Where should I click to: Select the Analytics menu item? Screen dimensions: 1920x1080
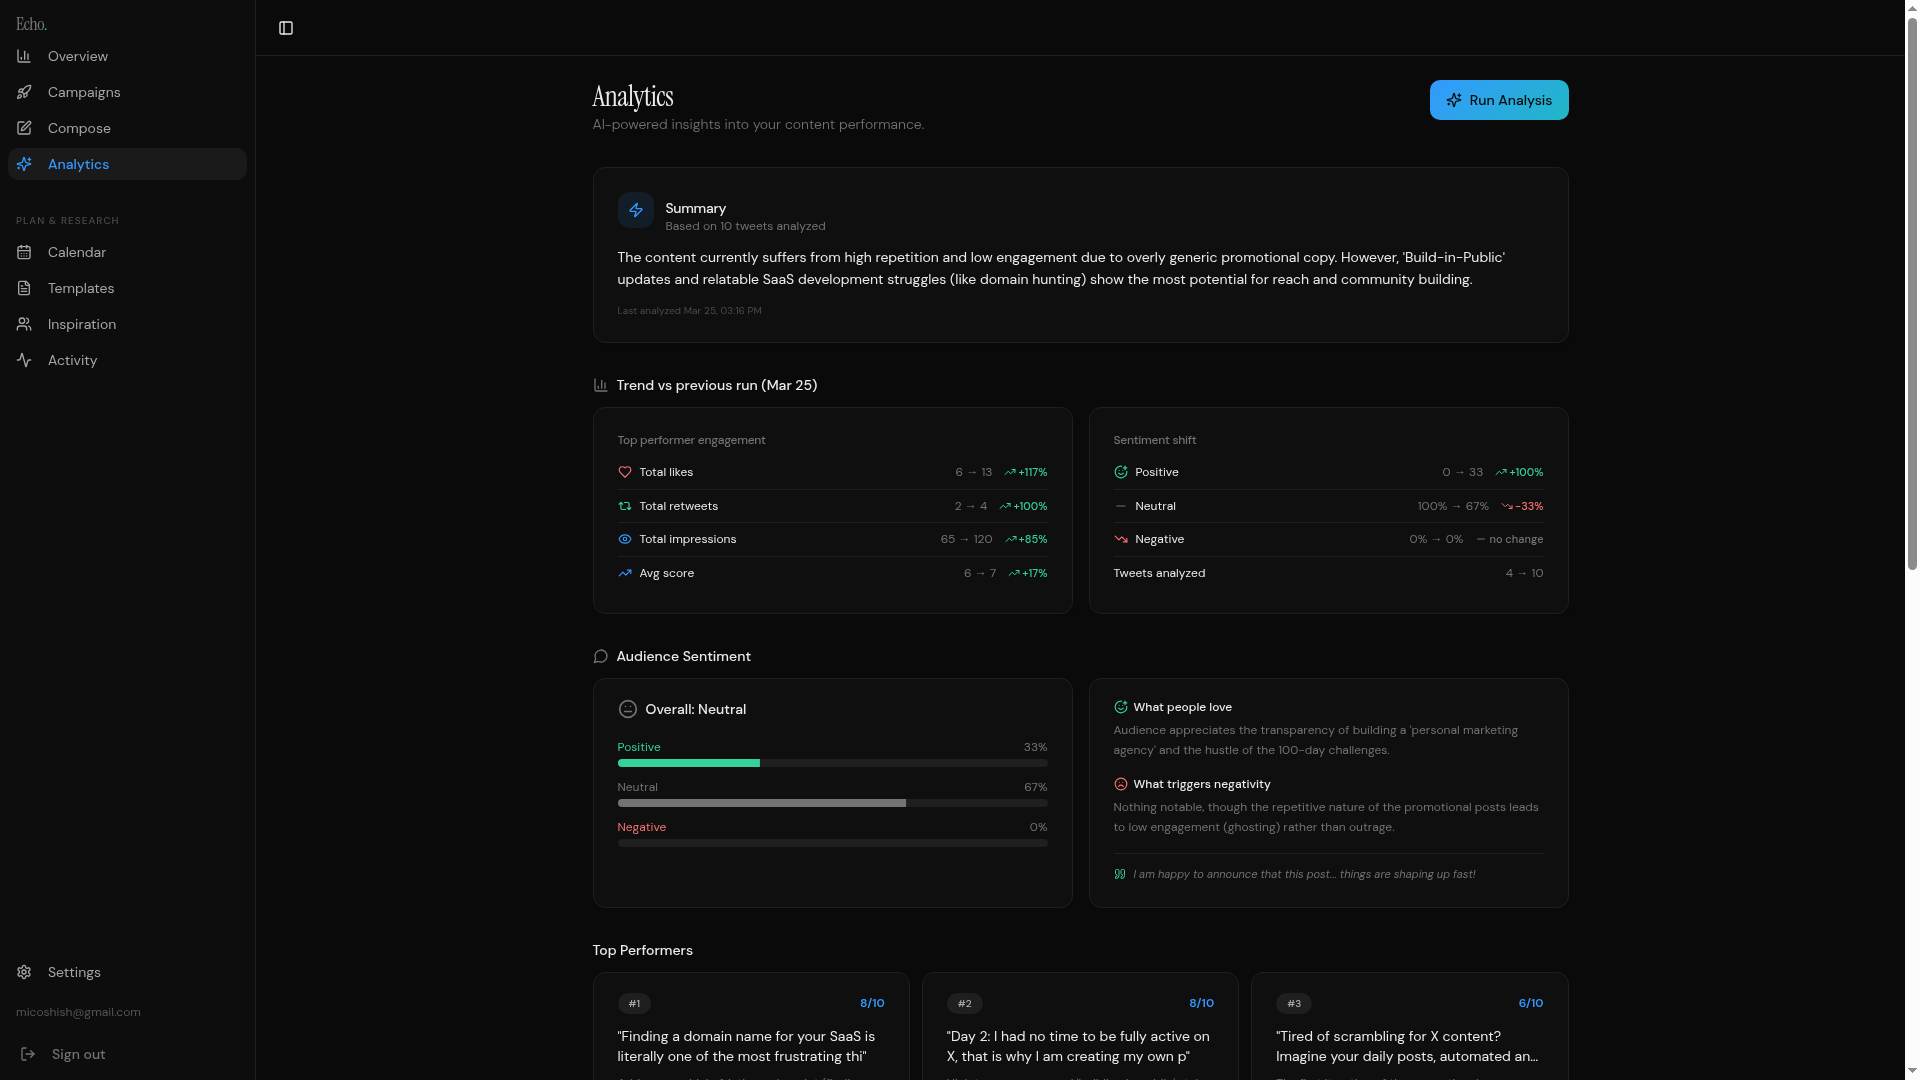[78, 164]
